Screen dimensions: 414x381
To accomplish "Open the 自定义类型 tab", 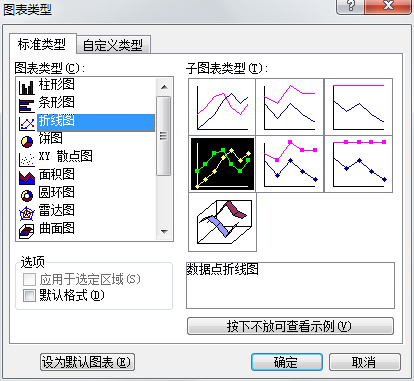I will [x=113, y=45].
